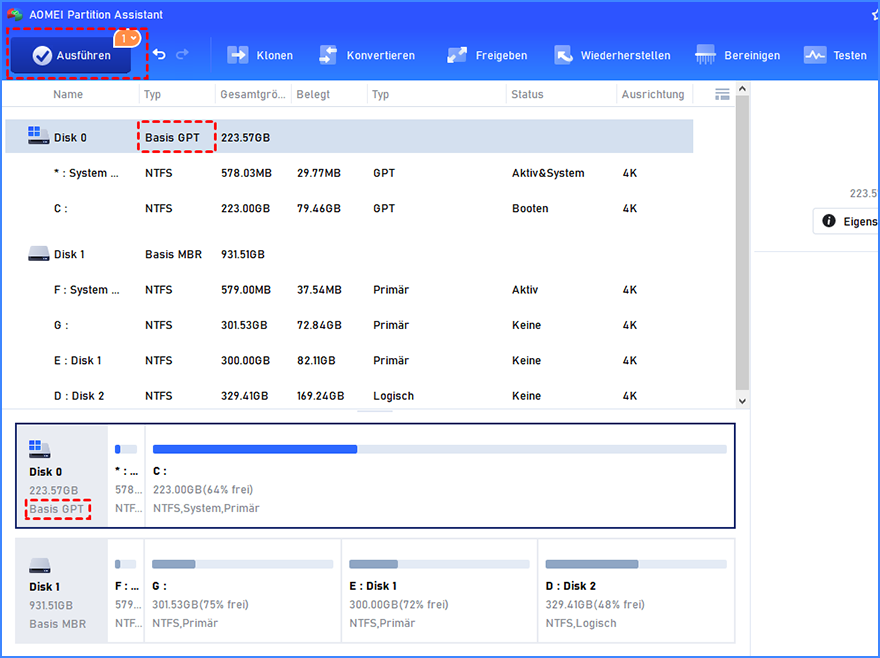The width and height of the screenshot is (880, 658).
Task: Click the Ausführen apply button
Action: [71, 56]
